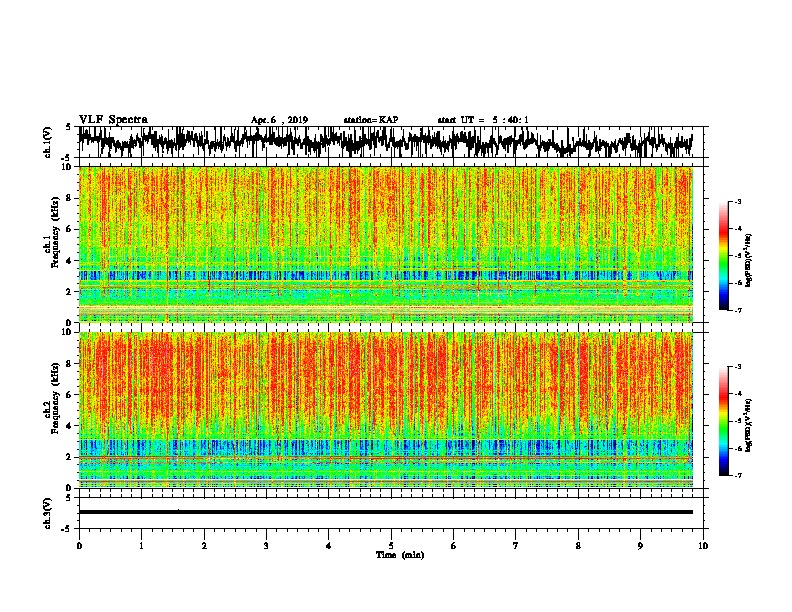Image resolution: width=792 pixels, height=612 pixels.
Task: Click the ch.2 colorbar axis label text
Action: pyautogui.click(x=749, y=425)
